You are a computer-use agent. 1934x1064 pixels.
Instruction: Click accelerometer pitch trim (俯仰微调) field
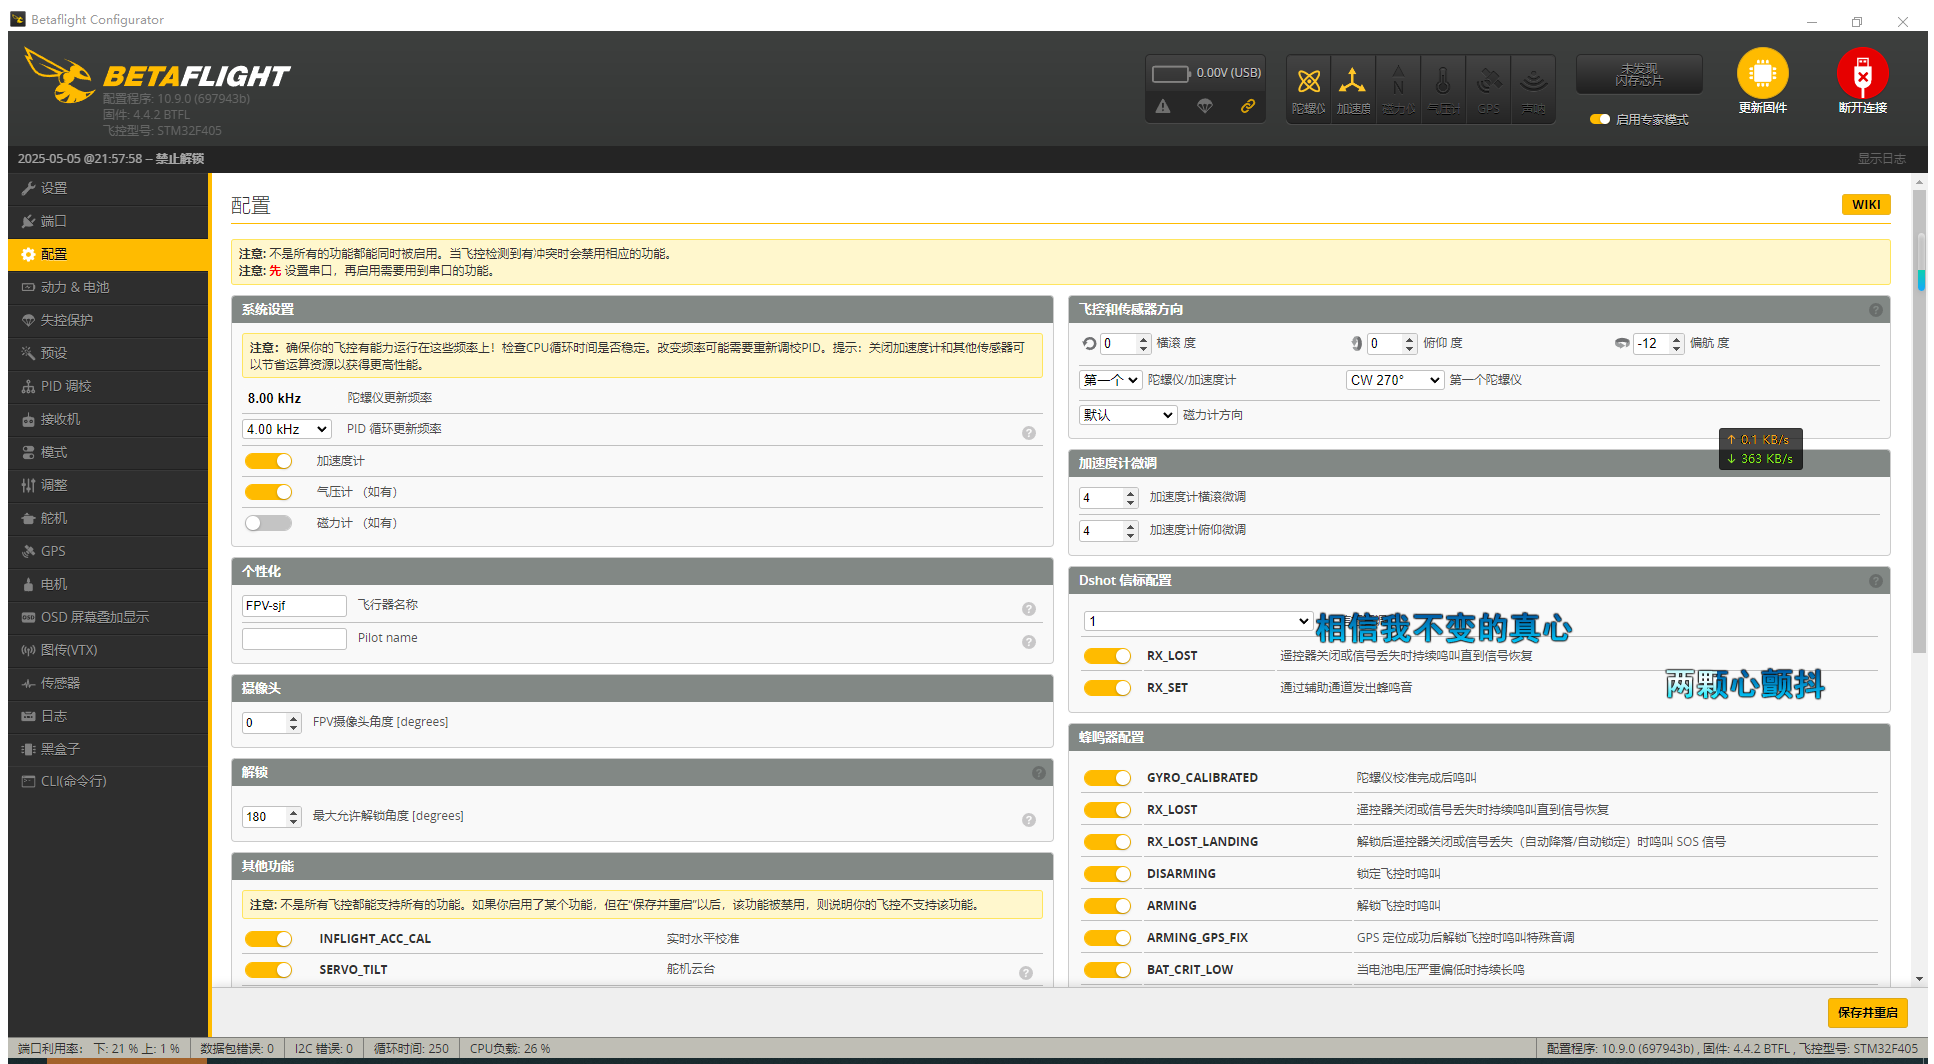click(1108, 531)
